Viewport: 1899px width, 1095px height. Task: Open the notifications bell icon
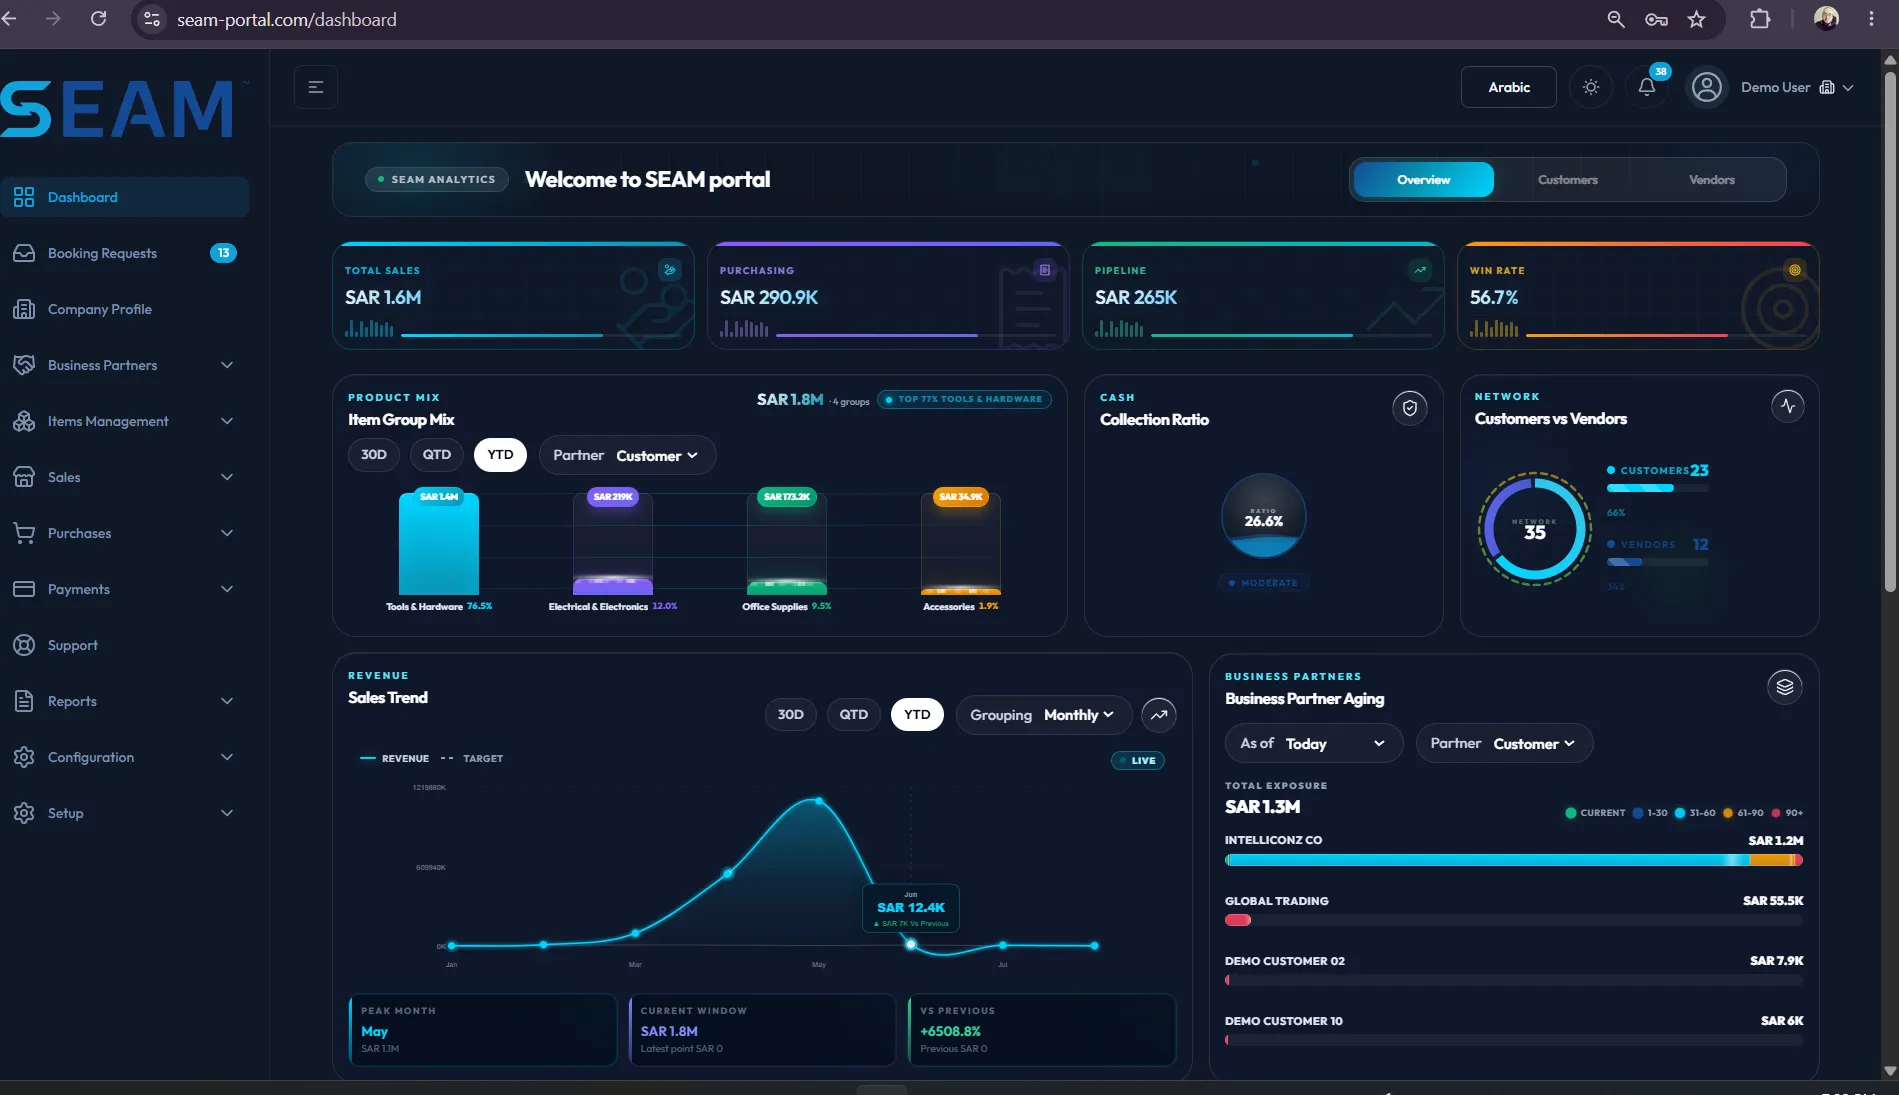click(x=1647, y=87)
